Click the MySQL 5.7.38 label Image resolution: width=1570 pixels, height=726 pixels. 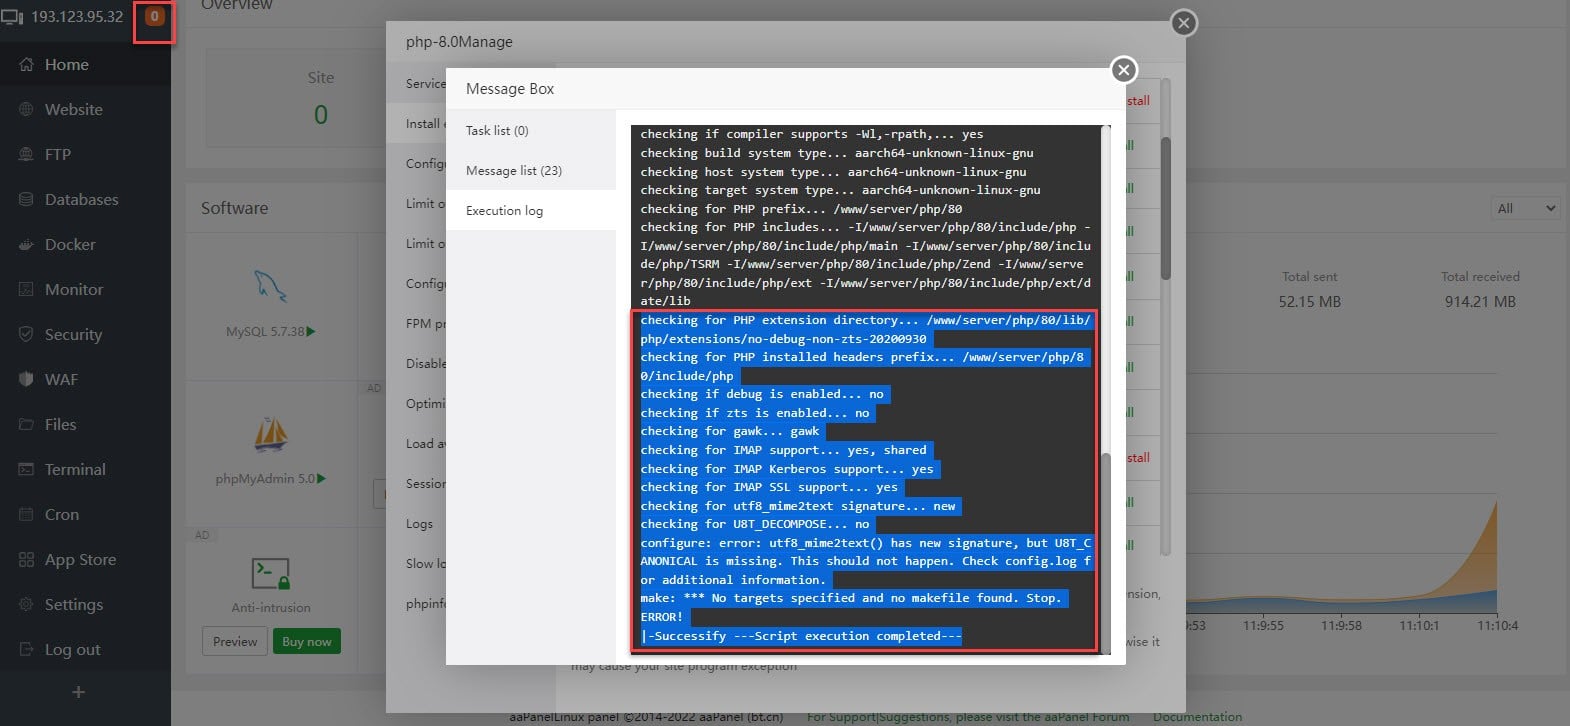[266, 331]
